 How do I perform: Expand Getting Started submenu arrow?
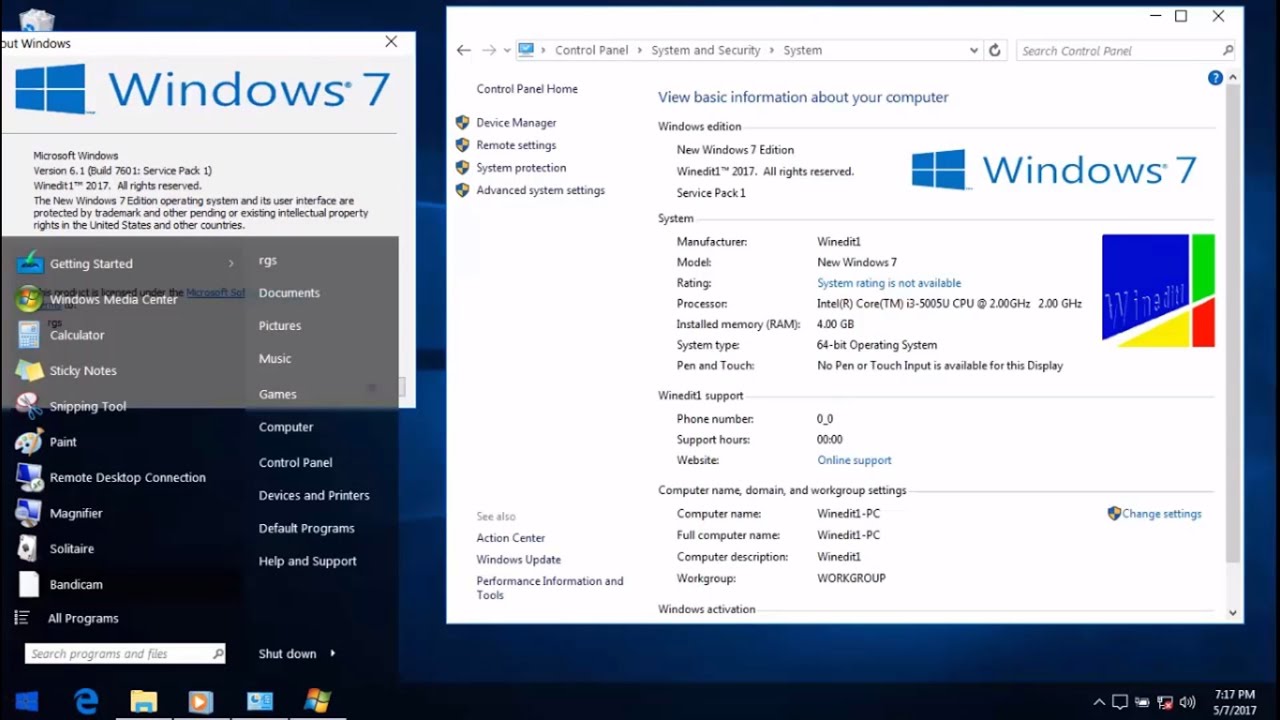click(x=231, y=263)
